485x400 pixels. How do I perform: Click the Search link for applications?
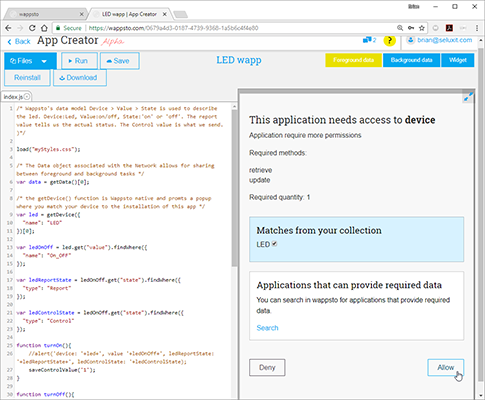point(267,328)
